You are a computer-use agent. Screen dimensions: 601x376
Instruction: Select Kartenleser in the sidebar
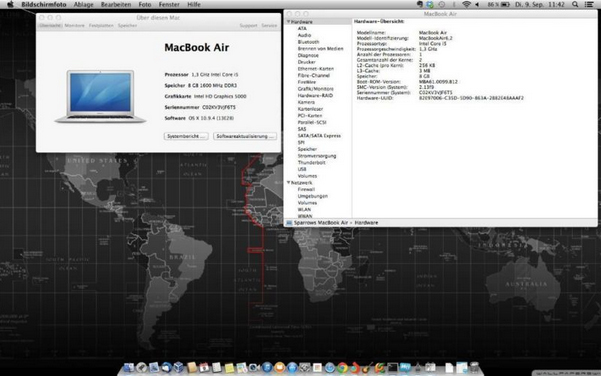(x=310, y=109)
